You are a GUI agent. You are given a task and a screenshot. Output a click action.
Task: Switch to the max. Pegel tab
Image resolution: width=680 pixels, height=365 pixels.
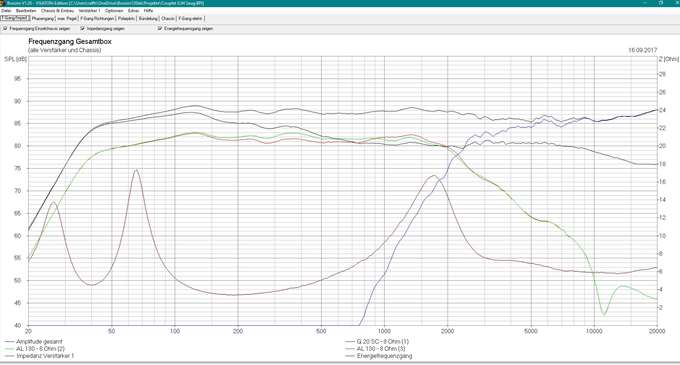click(x=67, y=19)
